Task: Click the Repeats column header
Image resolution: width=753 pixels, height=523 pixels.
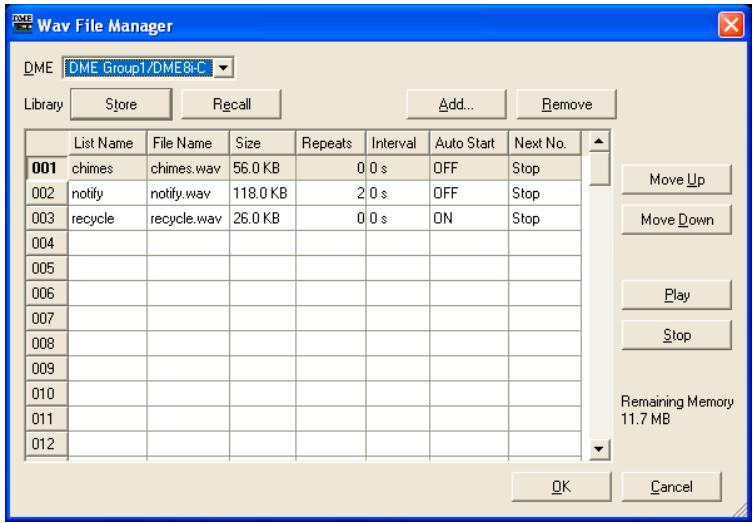Action: pyautogui.click(x=331, y=143)
